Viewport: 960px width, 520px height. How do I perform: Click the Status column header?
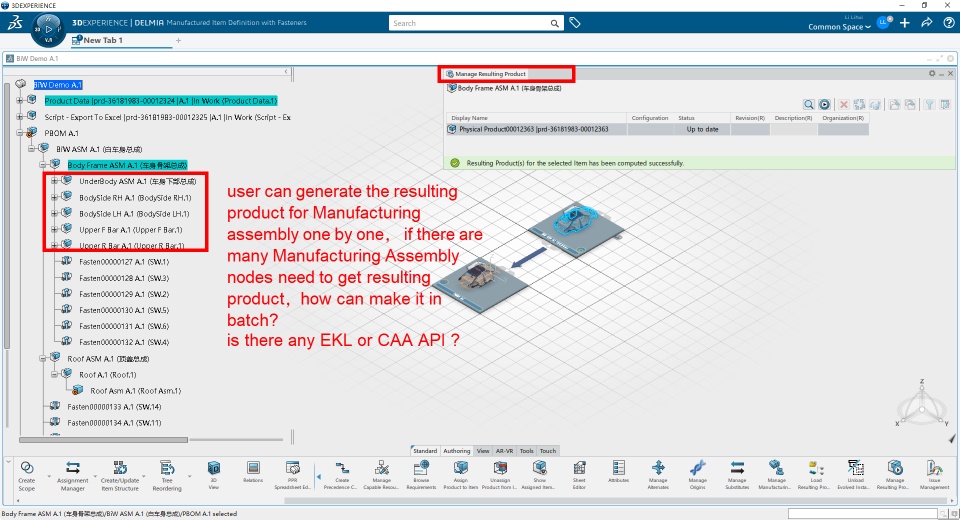point(686,118)
